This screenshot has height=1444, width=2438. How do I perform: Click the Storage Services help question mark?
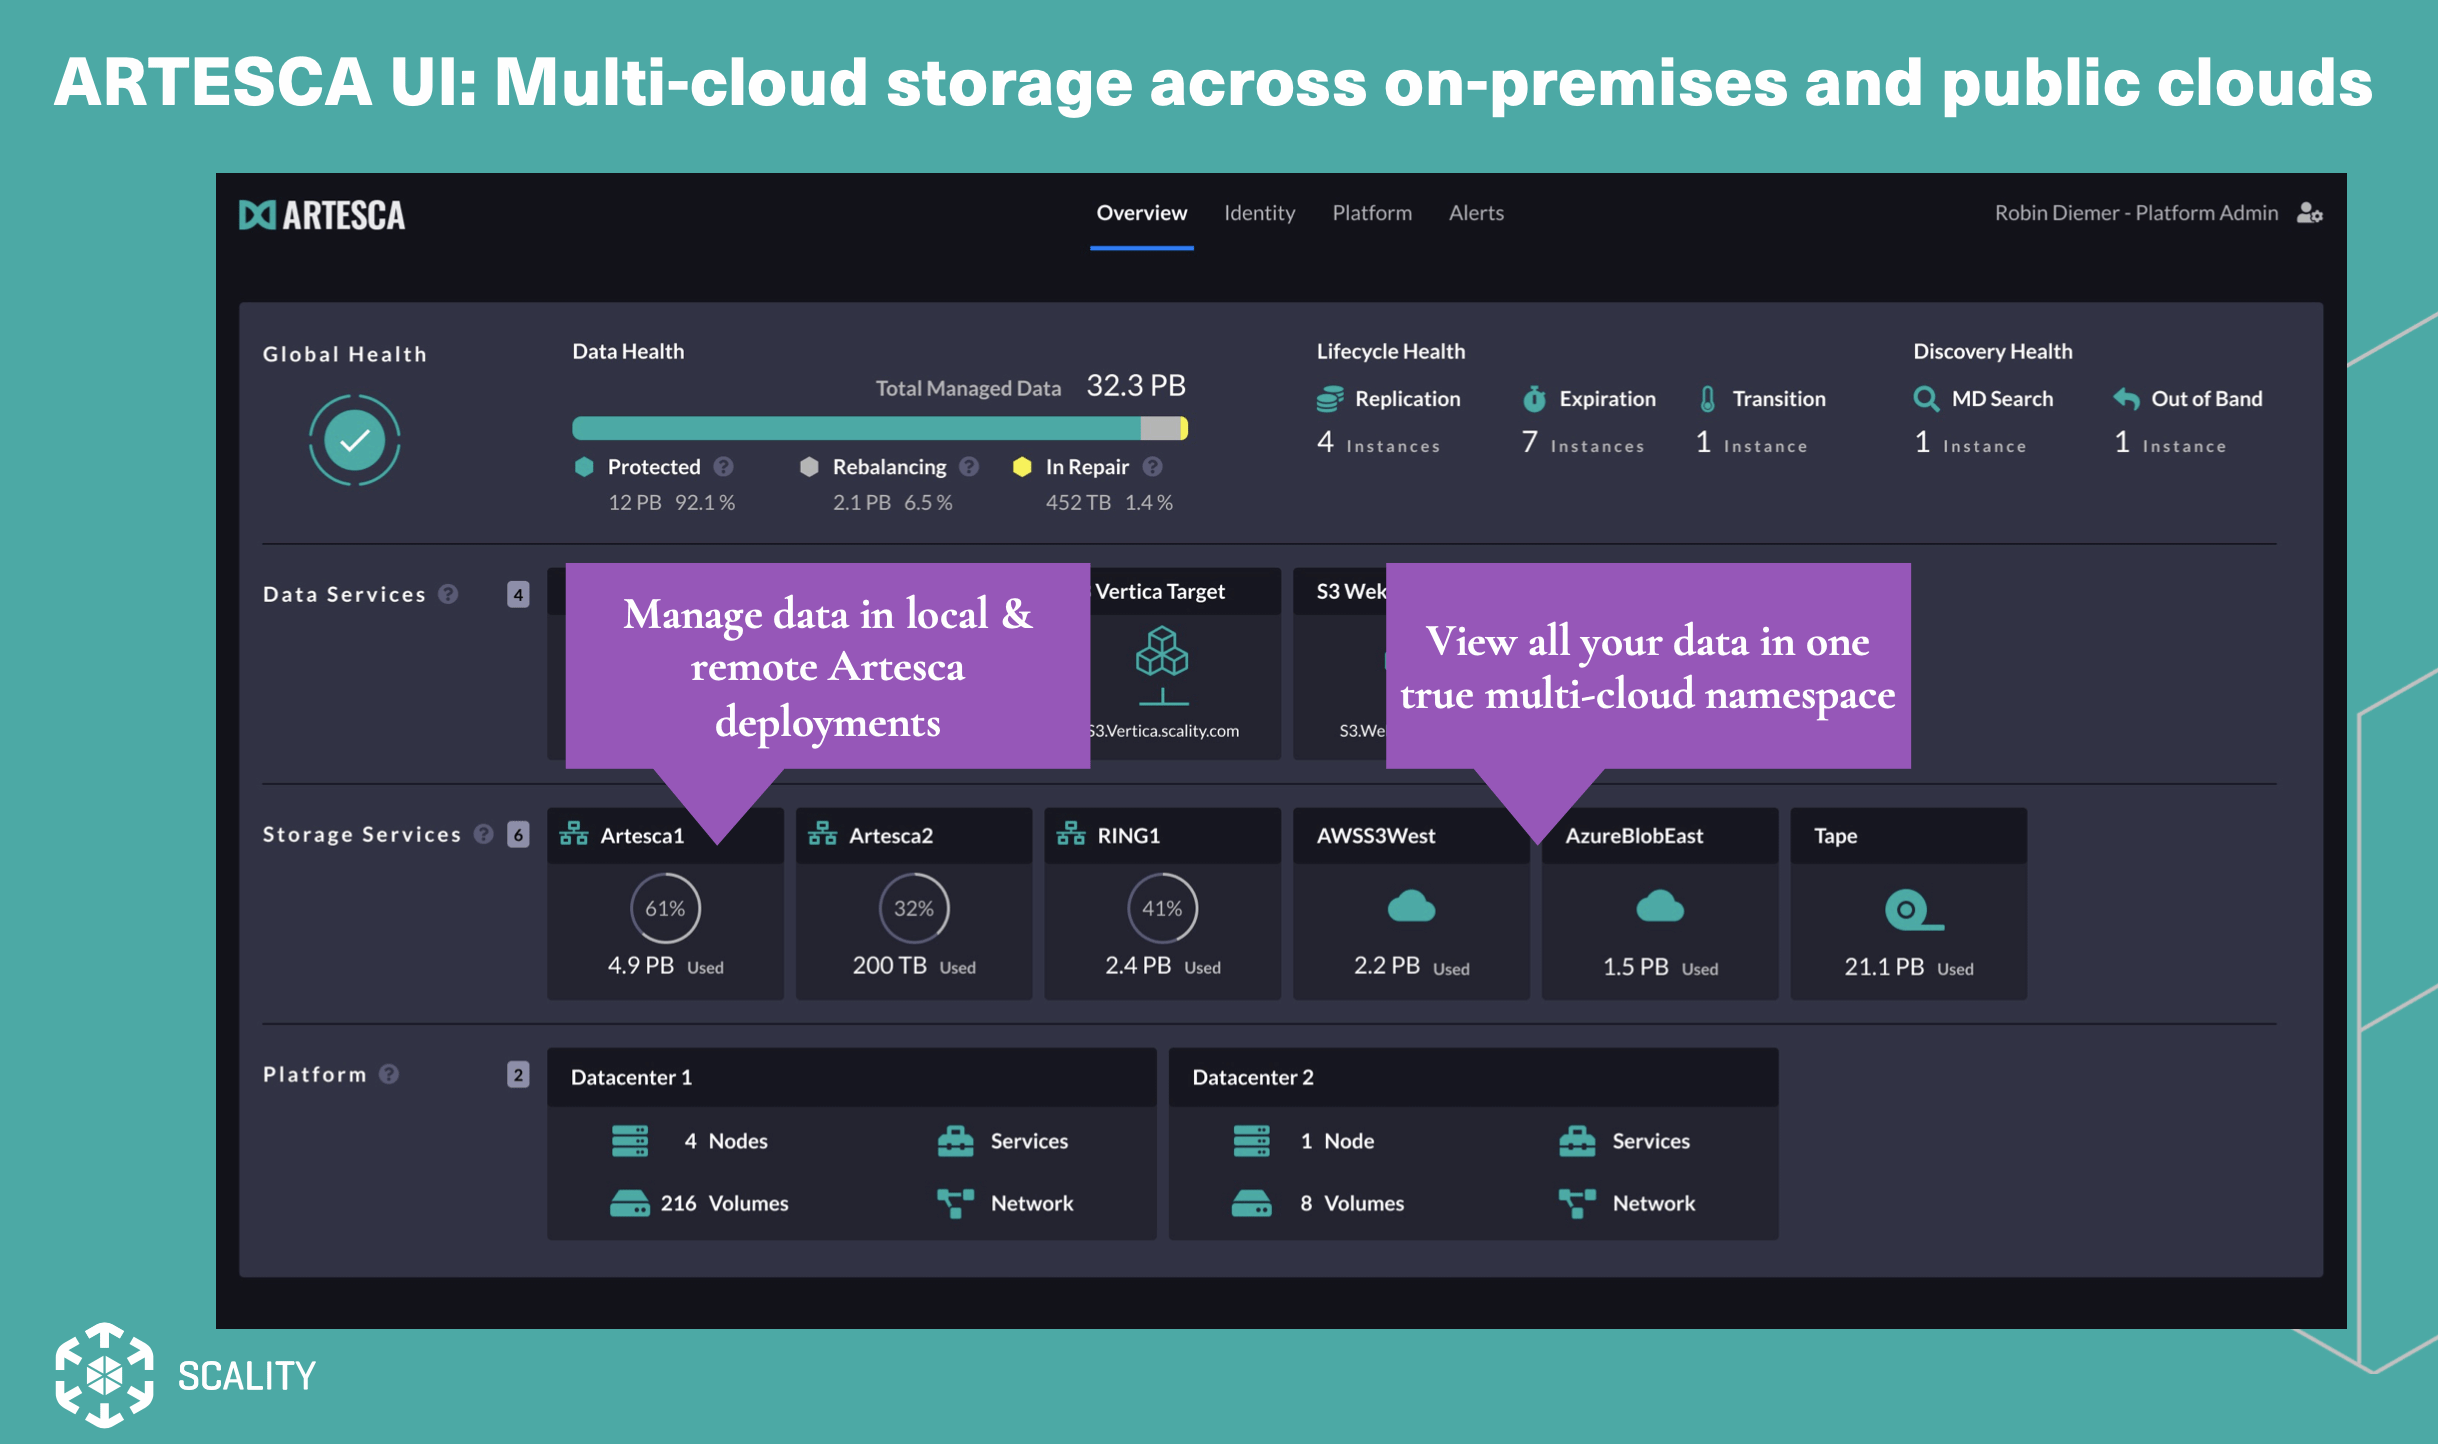[x=485, y=834]
